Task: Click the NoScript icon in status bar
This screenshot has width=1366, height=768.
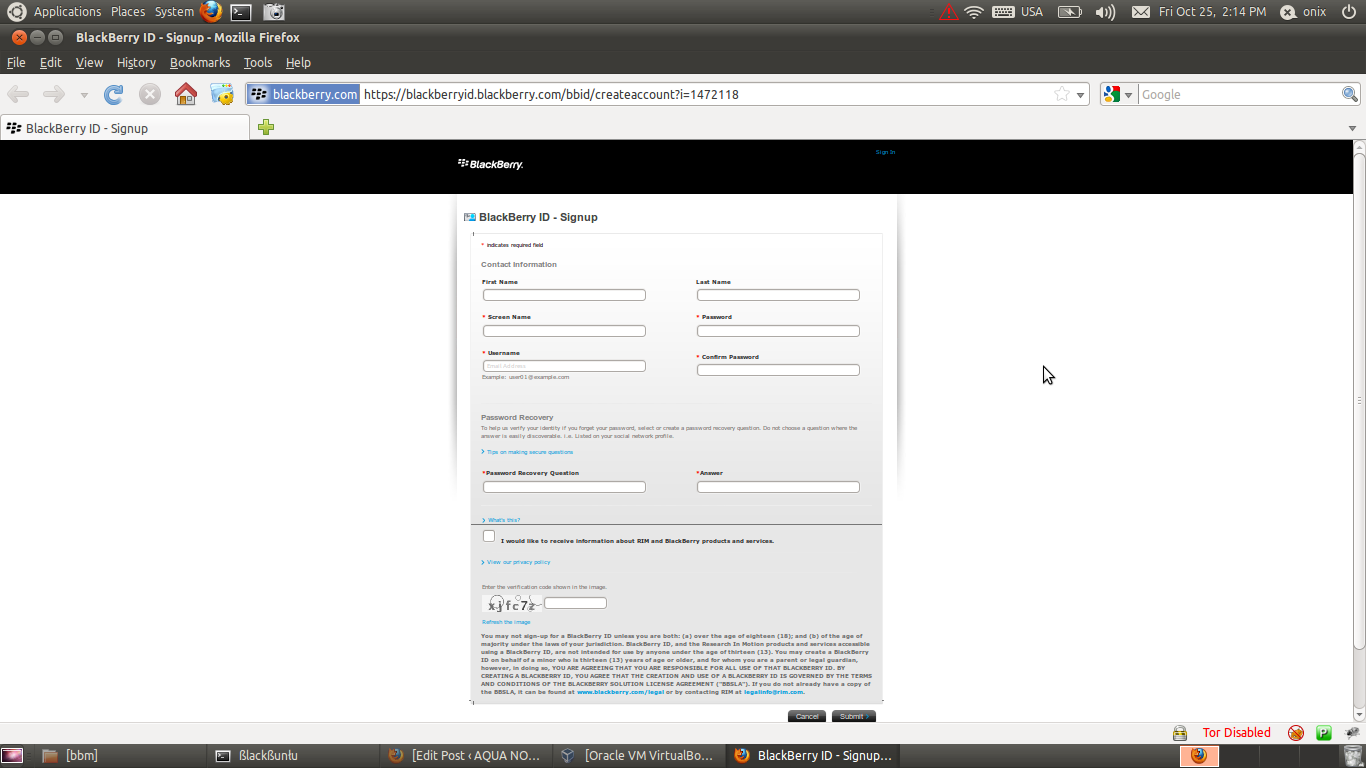Action: (x=1296, y=733)
